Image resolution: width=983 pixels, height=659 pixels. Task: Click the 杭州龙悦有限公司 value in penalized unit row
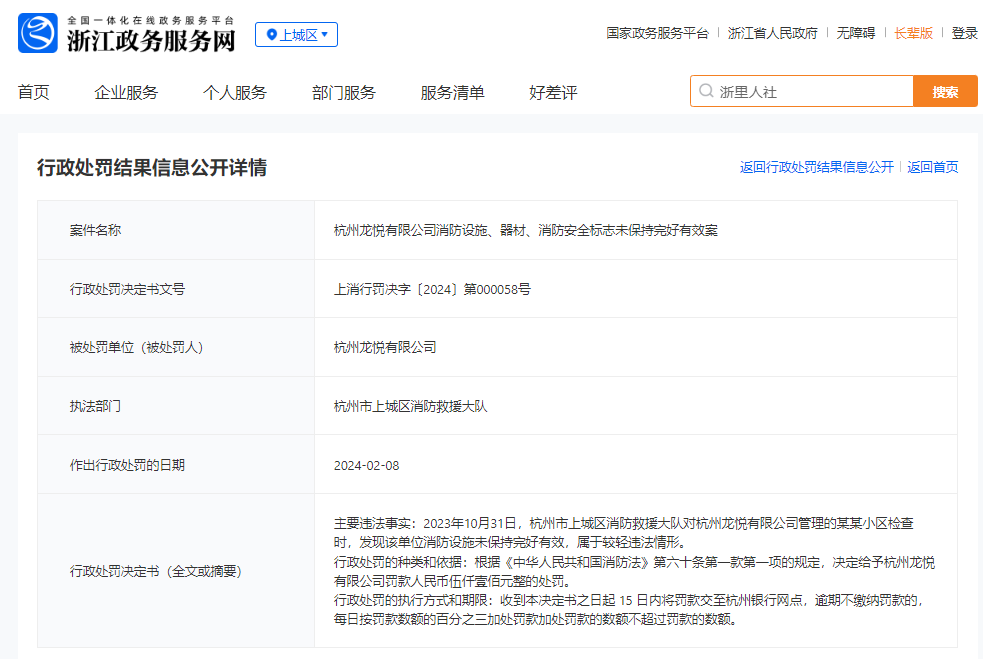click(385, 347)
